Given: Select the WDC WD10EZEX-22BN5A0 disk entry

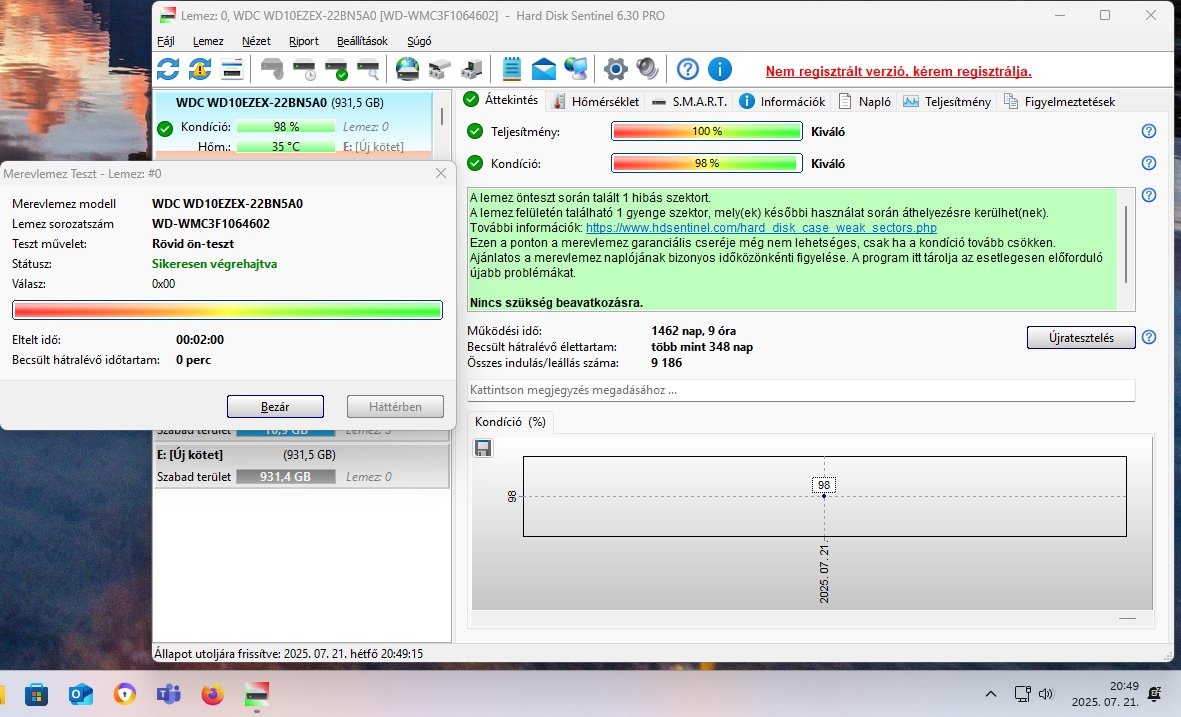Looking at the screenshot, I should click(x=293, y=125).
